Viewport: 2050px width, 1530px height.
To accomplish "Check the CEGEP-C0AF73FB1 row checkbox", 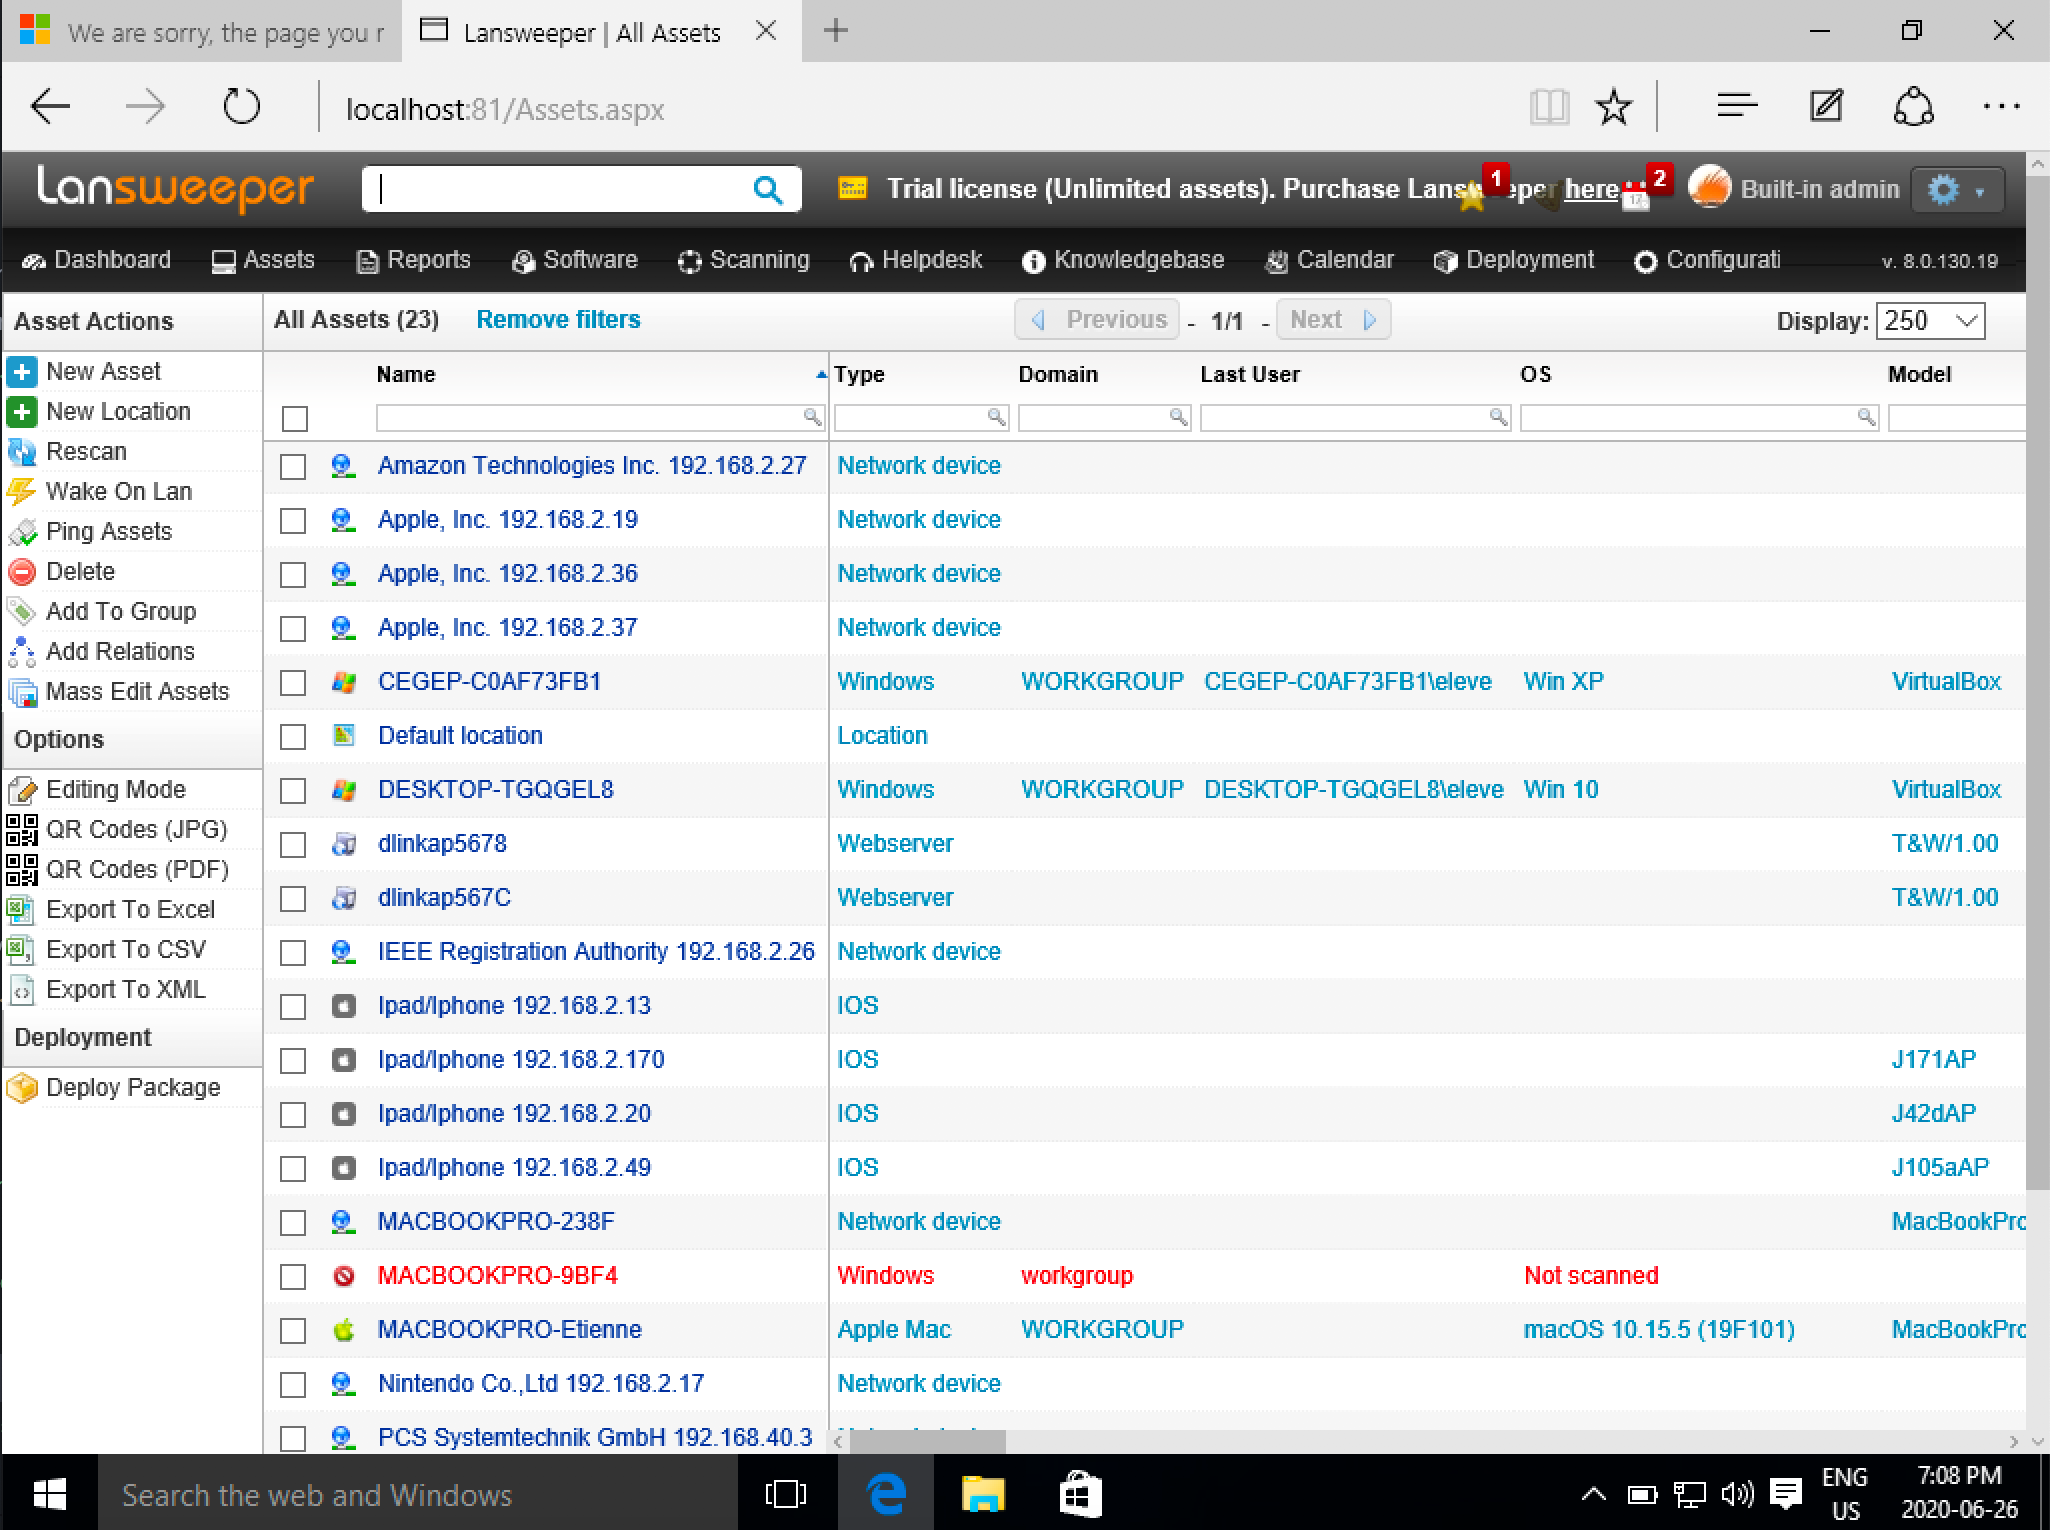I will tap(293, 683).
